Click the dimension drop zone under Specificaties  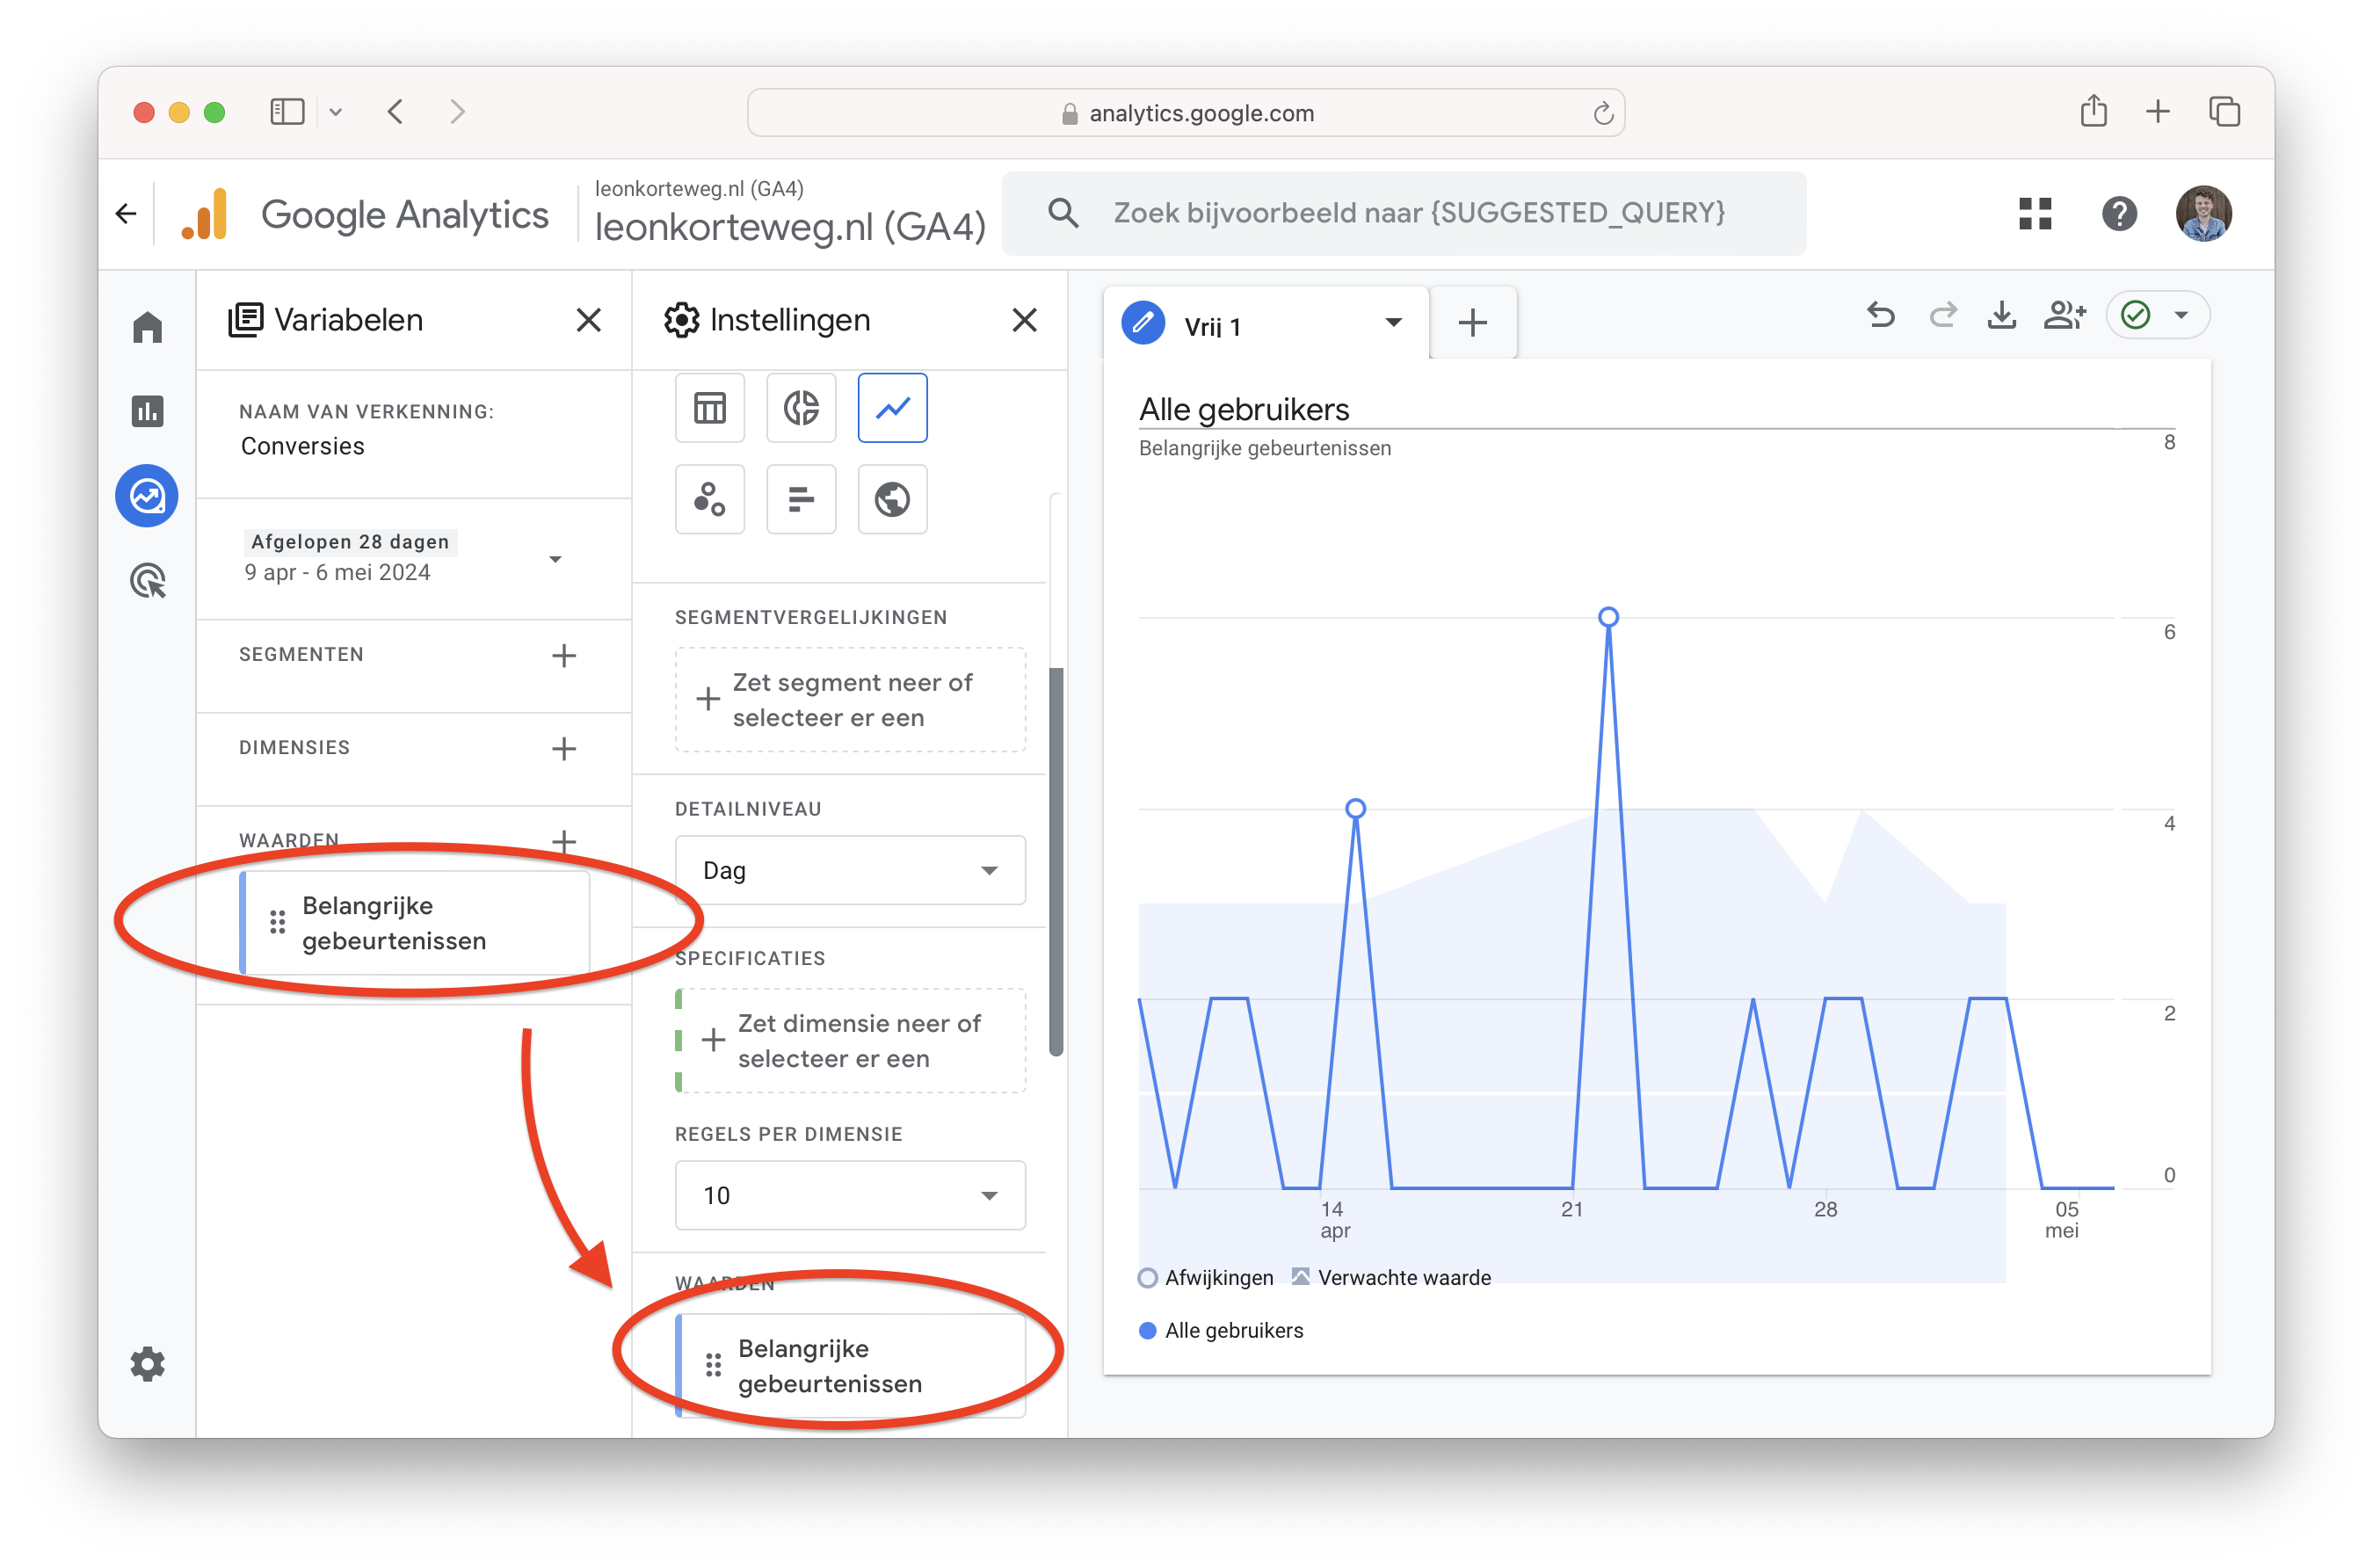[x=850, y=1041]
